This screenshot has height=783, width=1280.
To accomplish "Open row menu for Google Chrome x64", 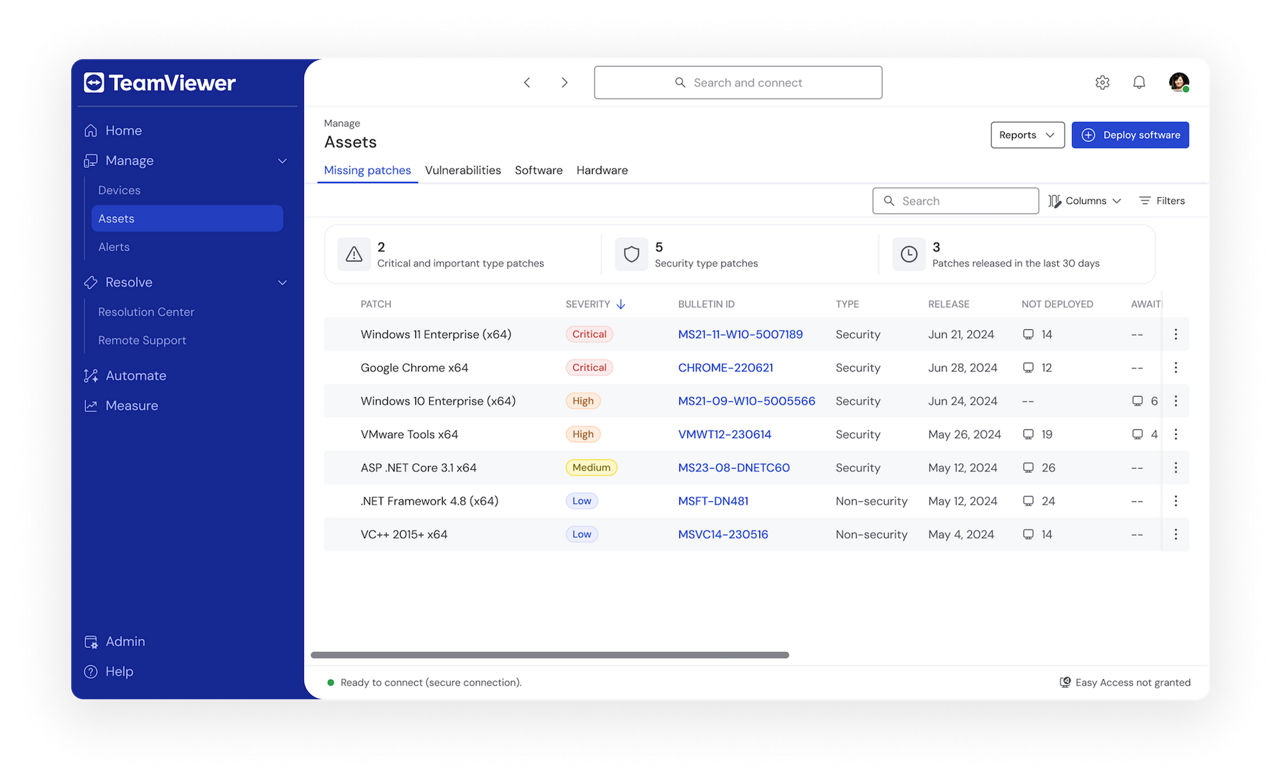I will (x=1176, y=368).
